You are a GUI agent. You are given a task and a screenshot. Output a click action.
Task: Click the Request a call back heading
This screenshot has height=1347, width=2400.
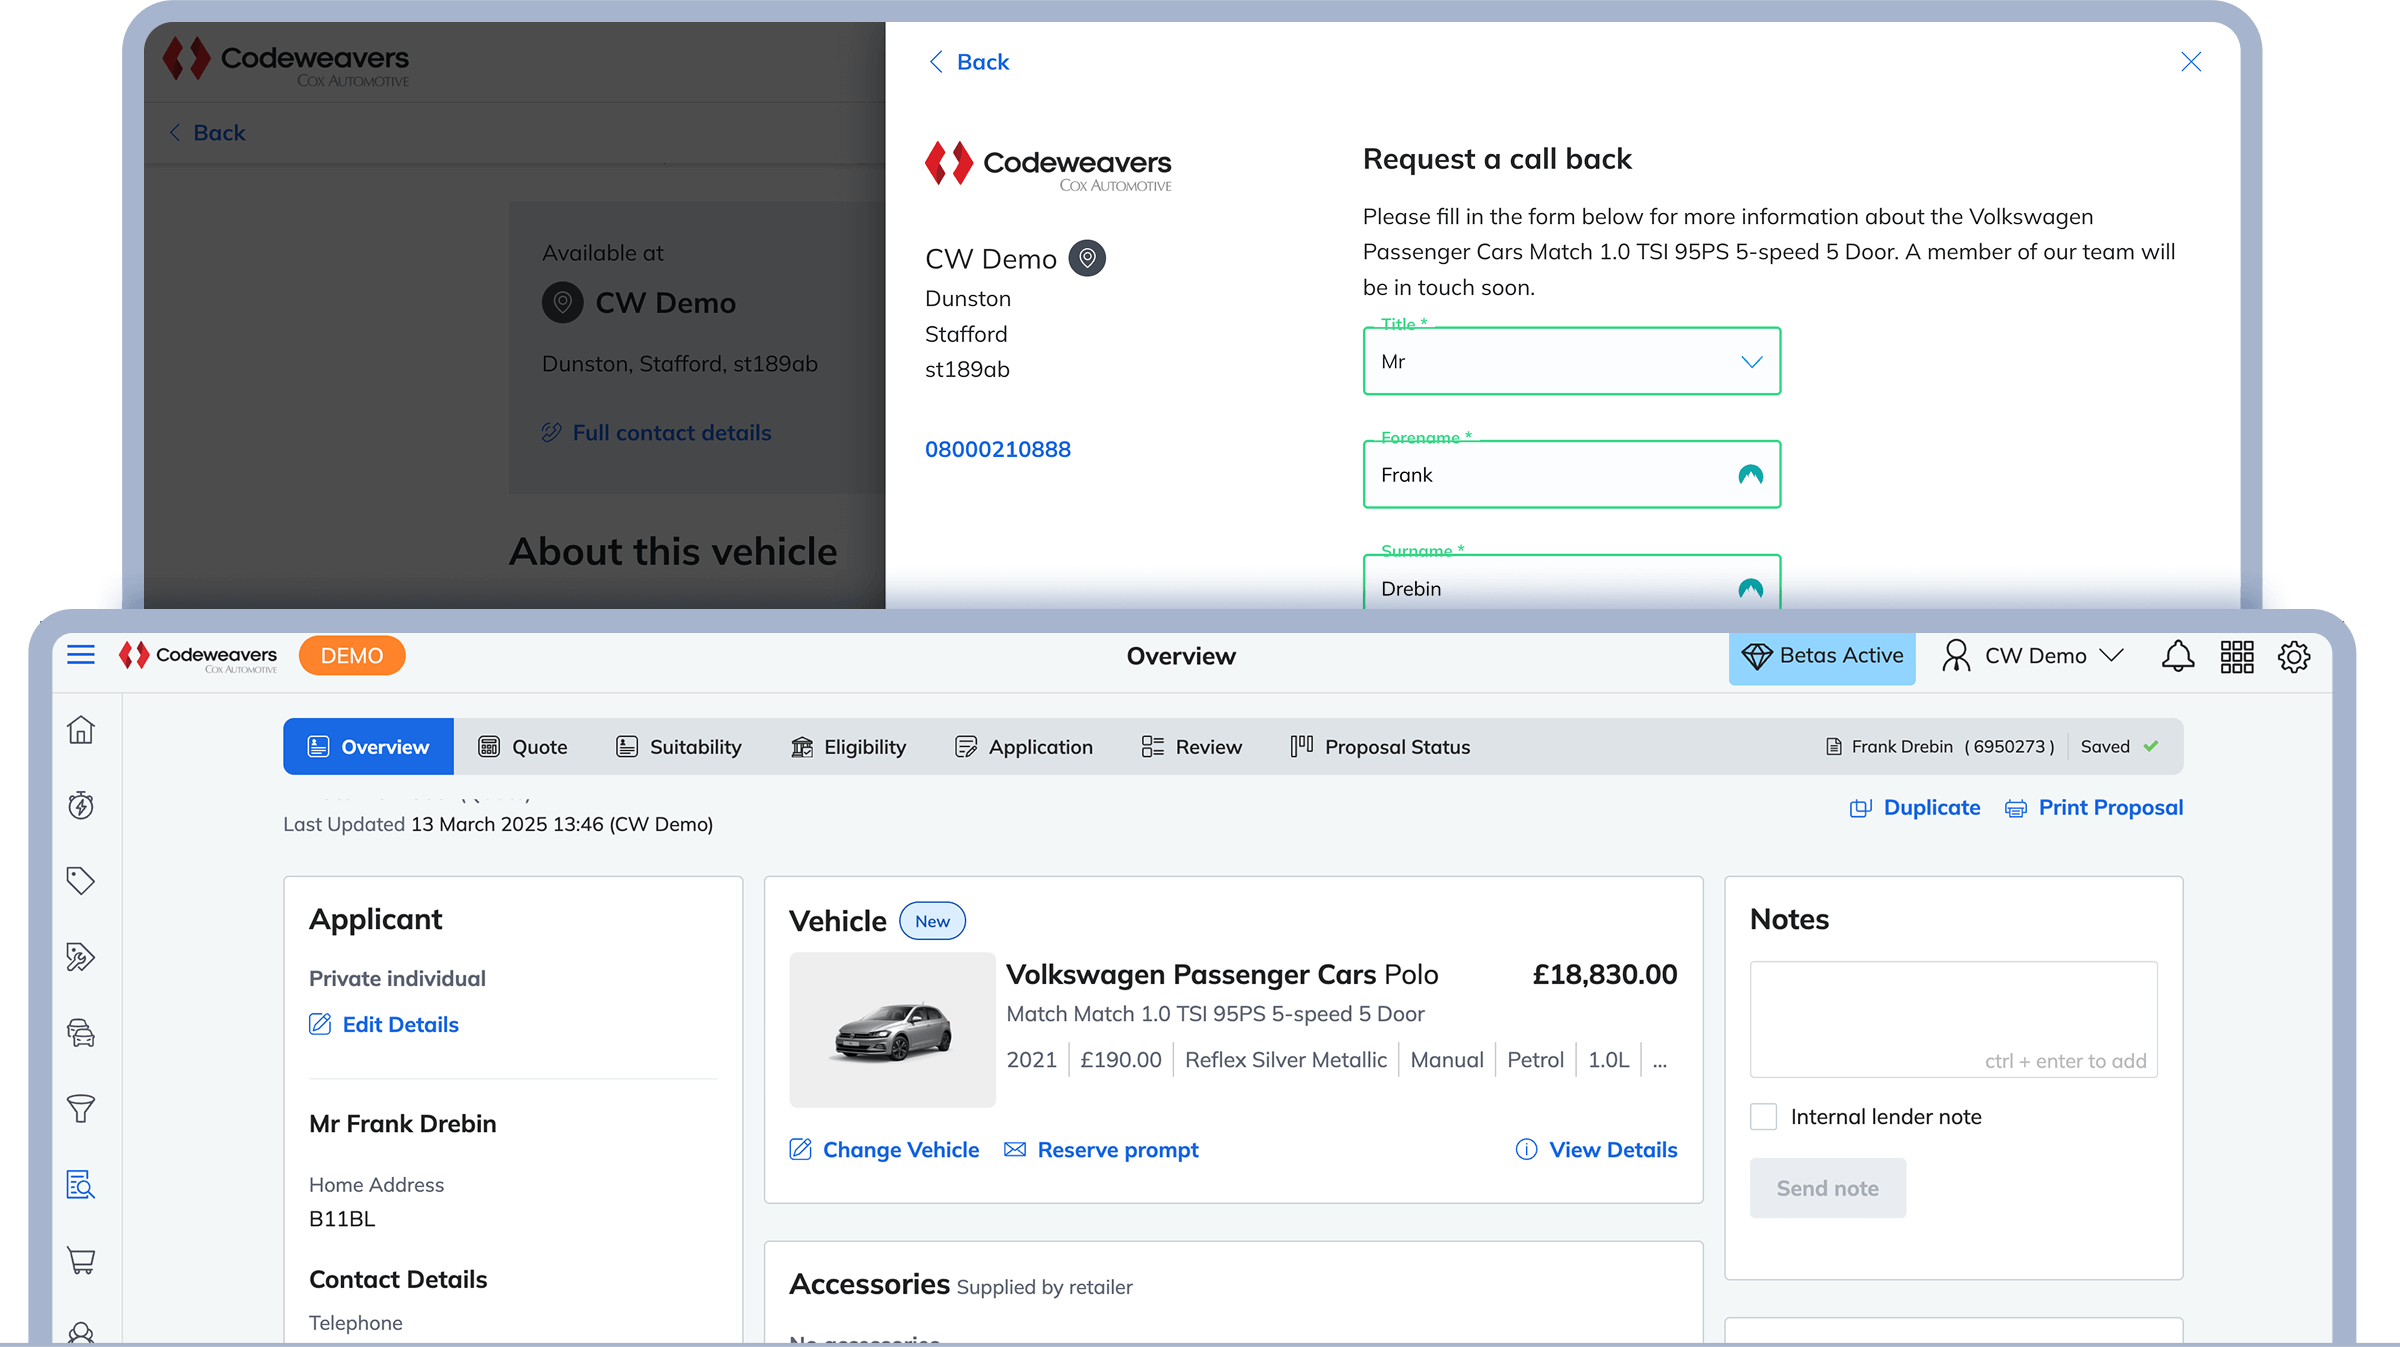(x=1497, y=159)
